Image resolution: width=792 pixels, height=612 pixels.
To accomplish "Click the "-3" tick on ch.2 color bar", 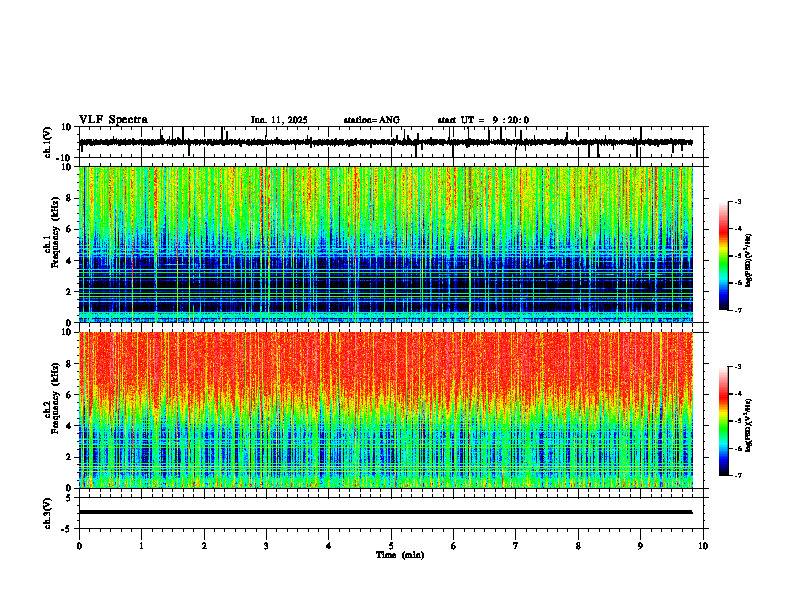I will pos(738,367).
